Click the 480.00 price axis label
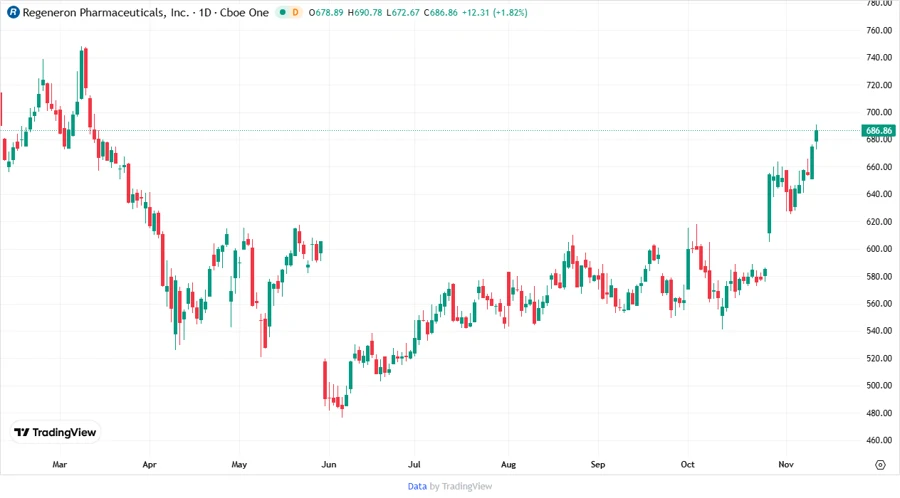 click(x=879, y=413)
